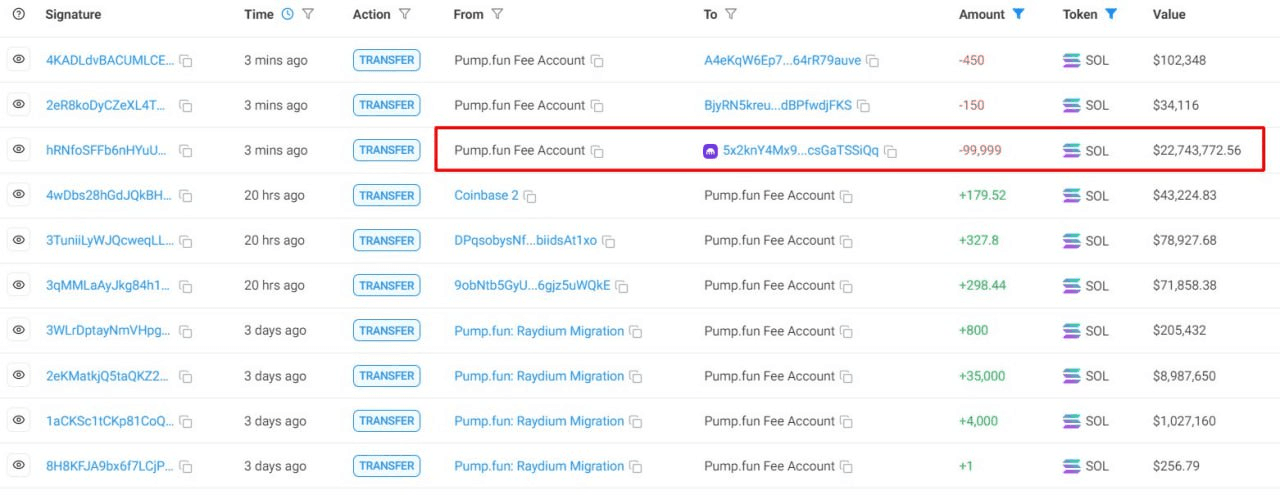Click the Signature column header
The width and height of the screenshot is (1280, 495).
[x=73, y=14]
